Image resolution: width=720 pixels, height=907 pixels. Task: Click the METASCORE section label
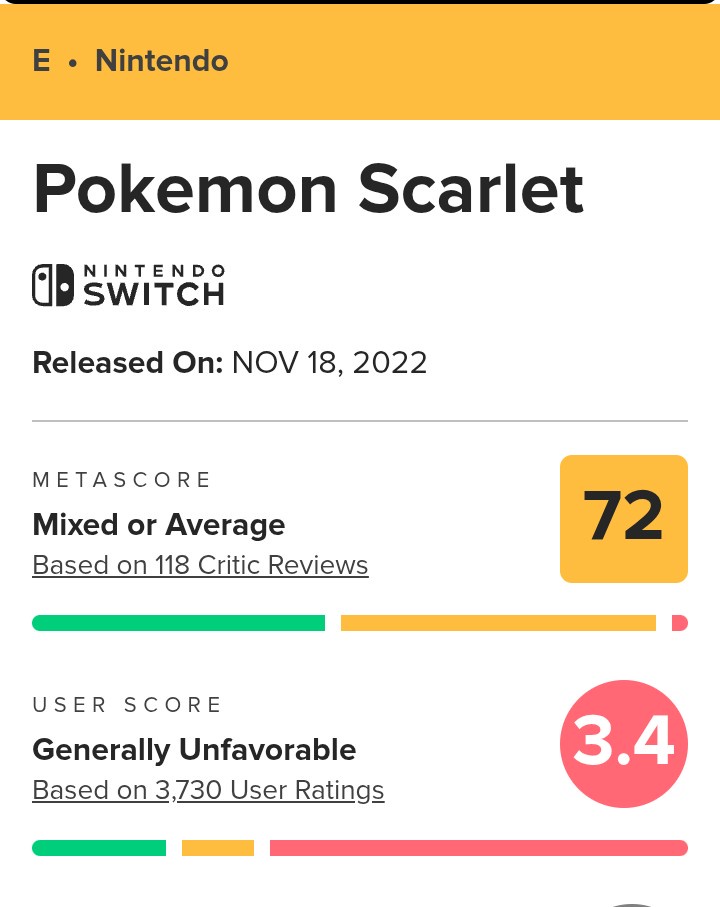click(x=122, y=480)
